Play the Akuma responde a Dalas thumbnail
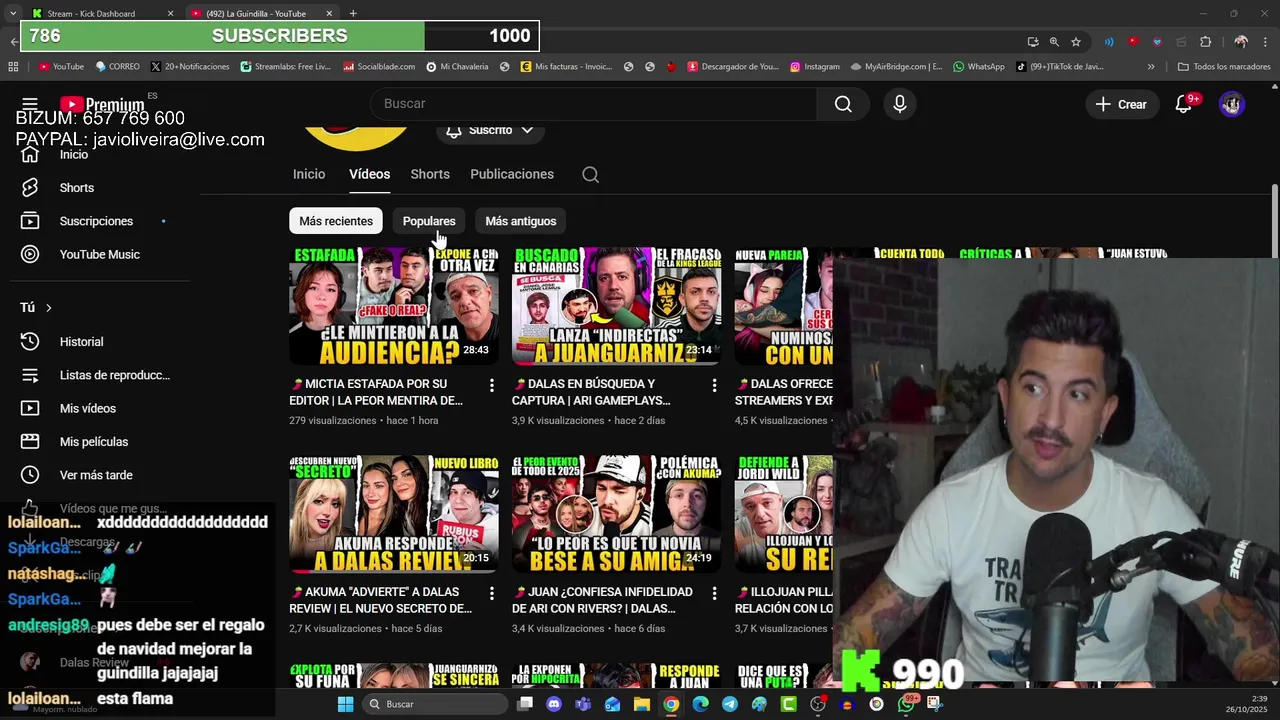1280x720 pixels. 394,514
